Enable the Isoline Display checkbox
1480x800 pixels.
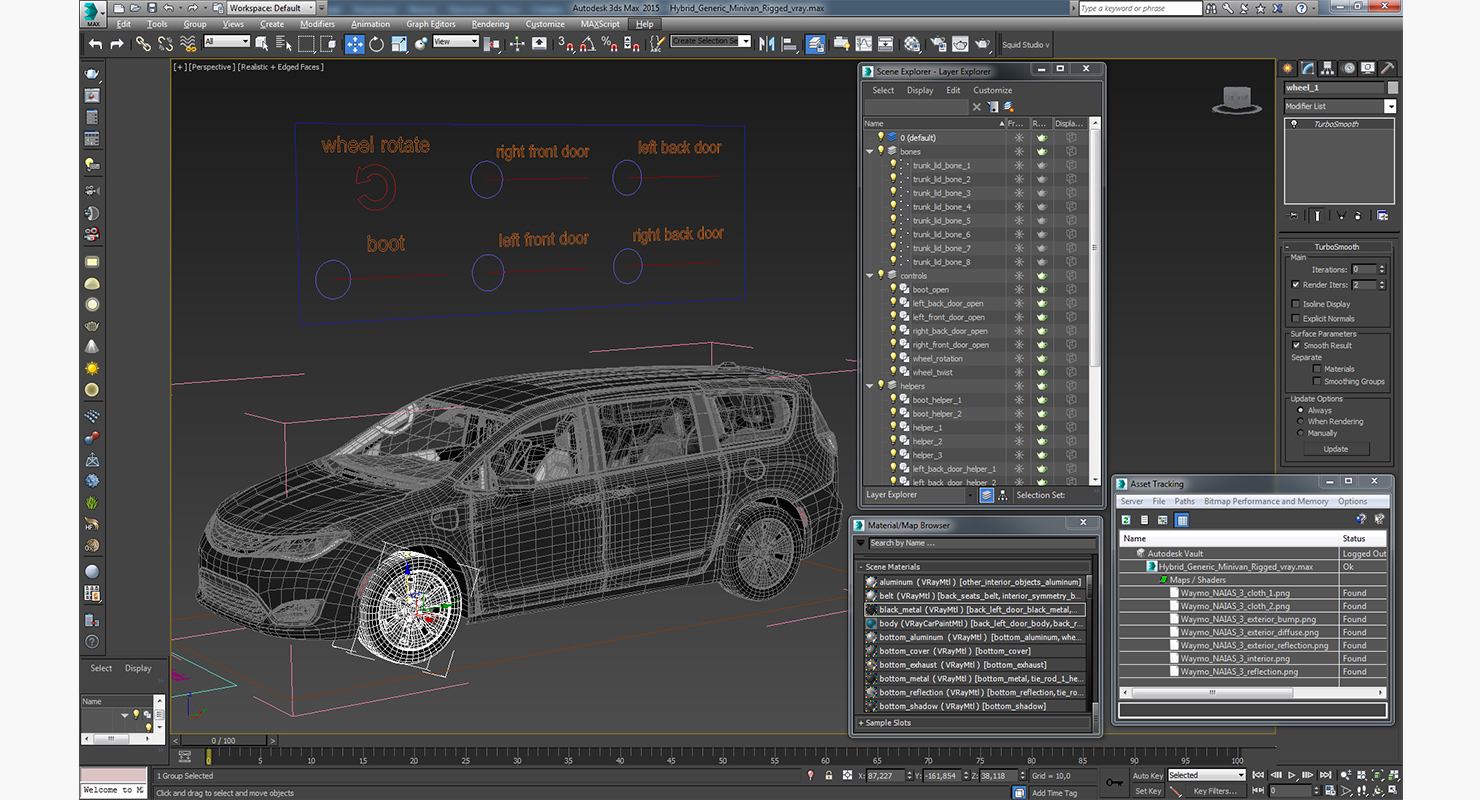pos(1296,304)
